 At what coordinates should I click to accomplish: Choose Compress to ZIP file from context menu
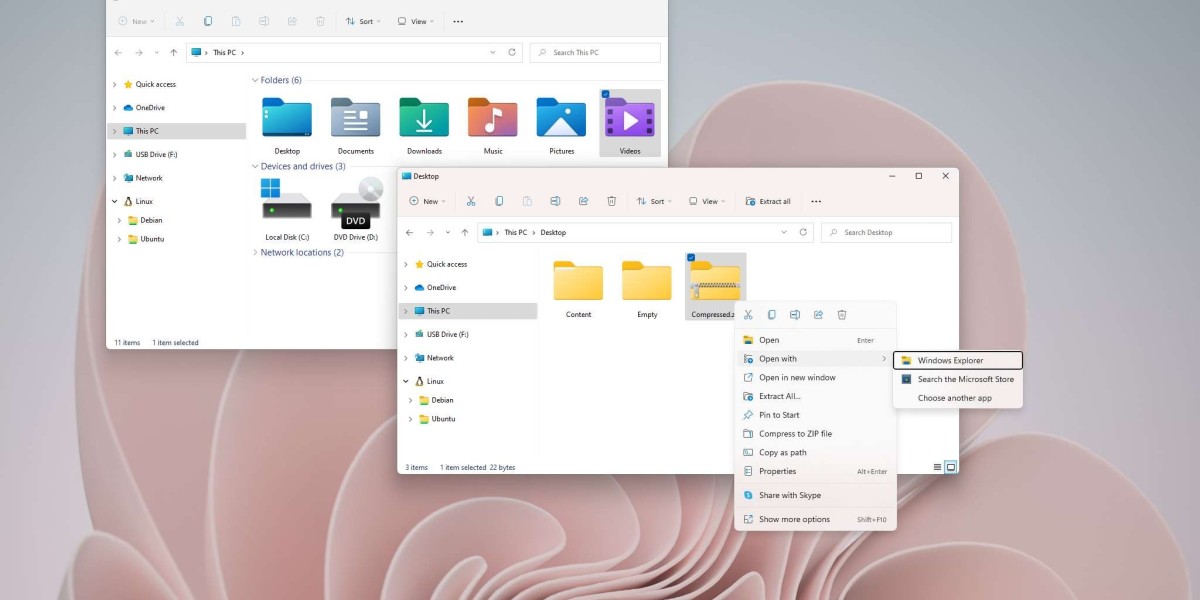(x=815, y=434)
